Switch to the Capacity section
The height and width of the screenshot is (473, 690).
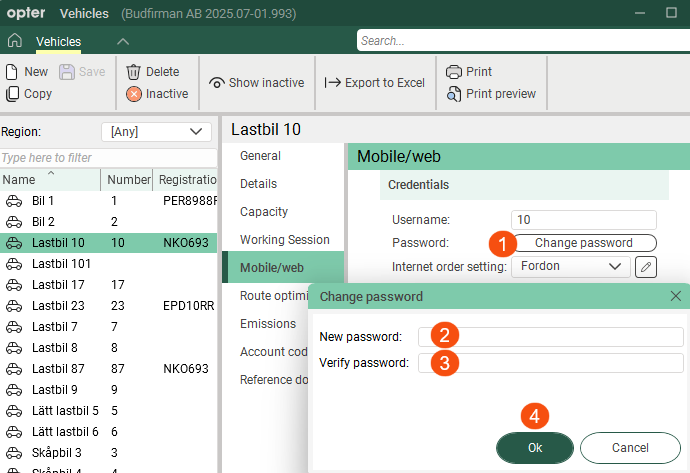pos(264,212)
